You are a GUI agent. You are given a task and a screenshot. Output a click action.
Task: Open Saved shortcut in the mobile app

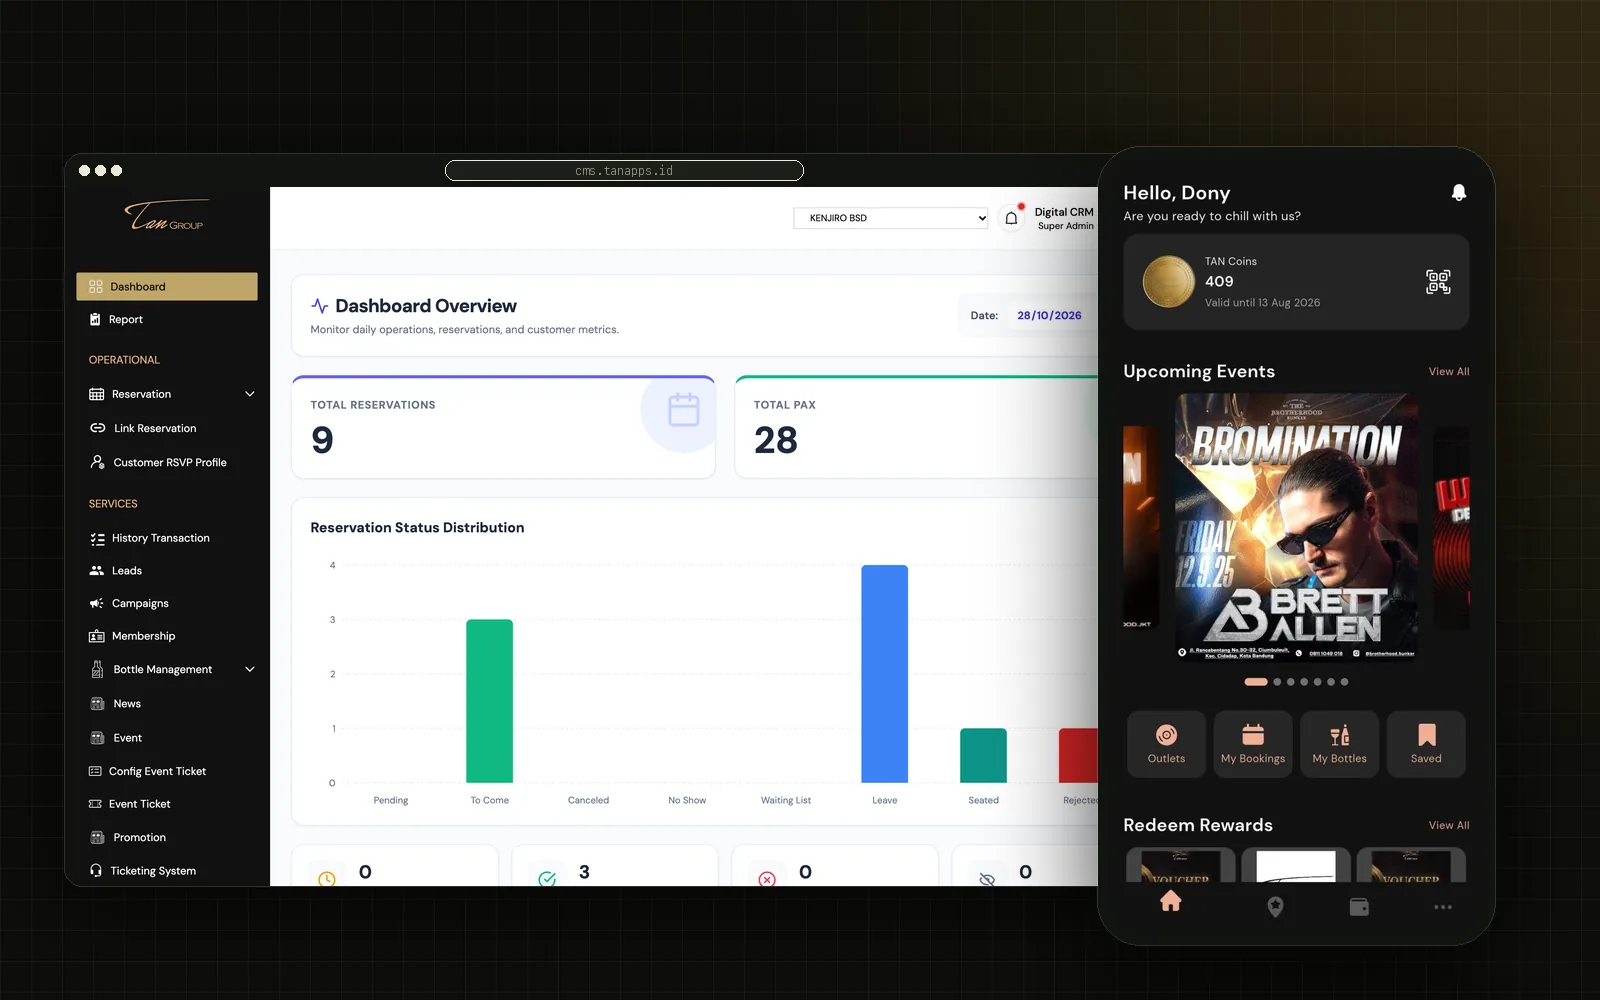(x=1426, y=744)
